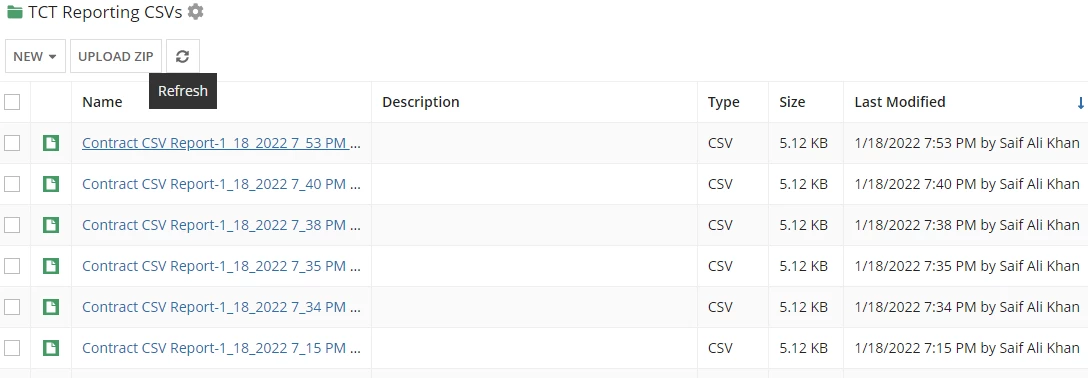
Task: Open the folder settings gear icon
Action: 196,12
